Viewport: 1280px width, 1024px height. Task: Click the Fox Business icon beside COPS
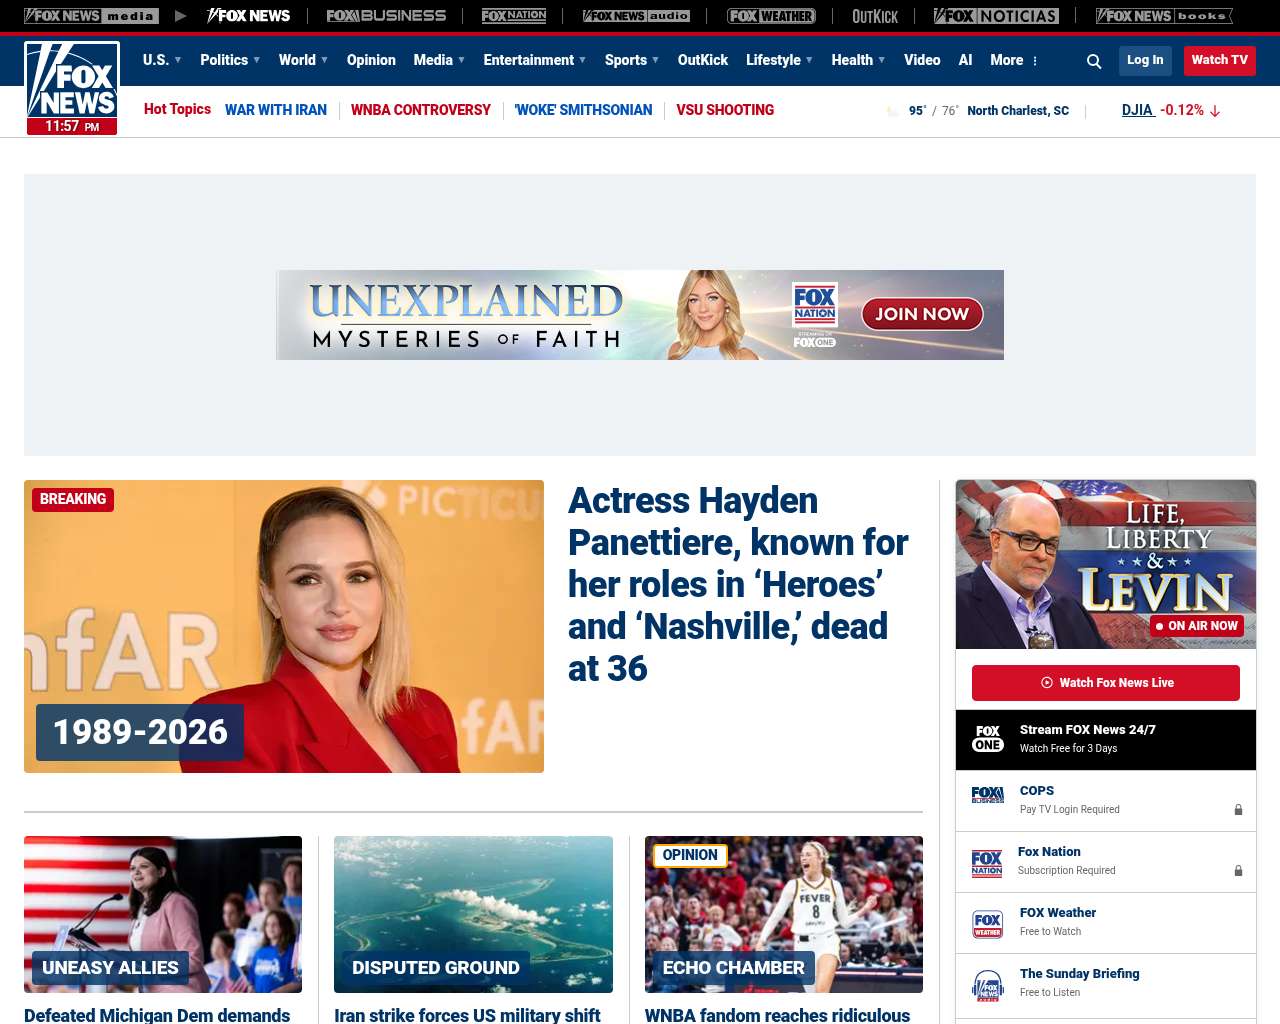[988, 795]
